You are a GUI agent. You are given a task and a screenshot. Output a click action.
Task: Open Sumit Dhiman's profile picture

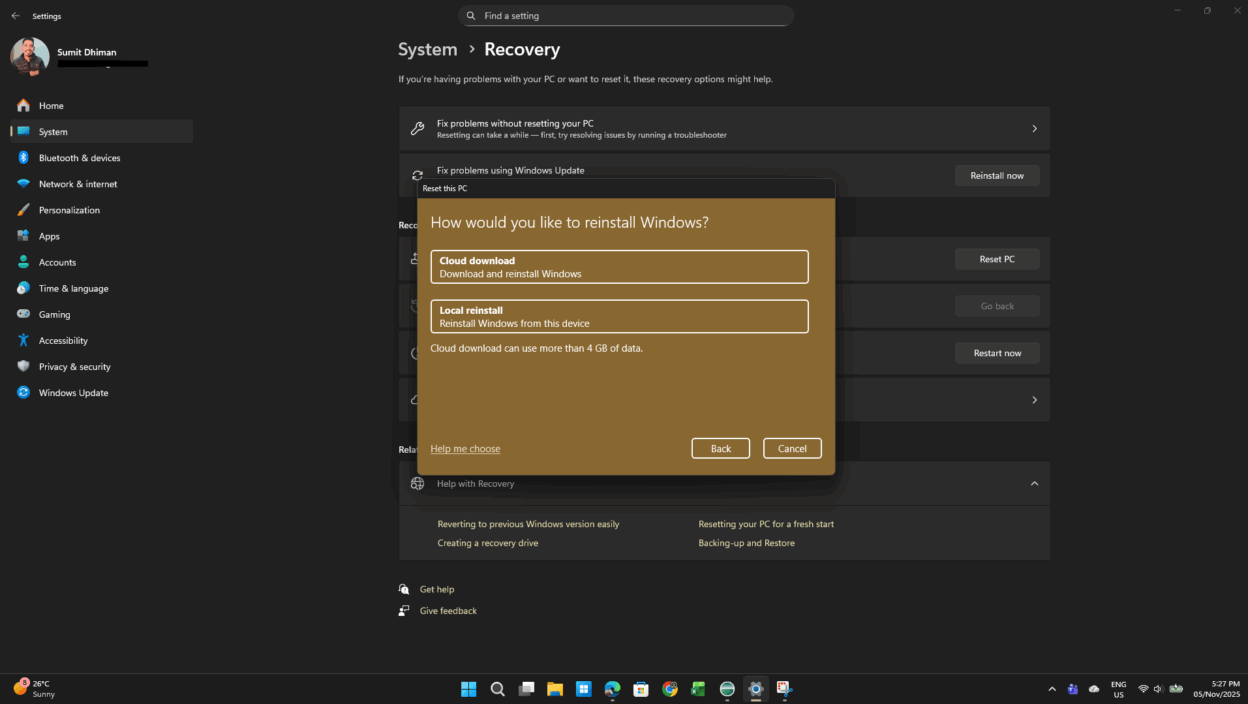(x=30, y=57)
